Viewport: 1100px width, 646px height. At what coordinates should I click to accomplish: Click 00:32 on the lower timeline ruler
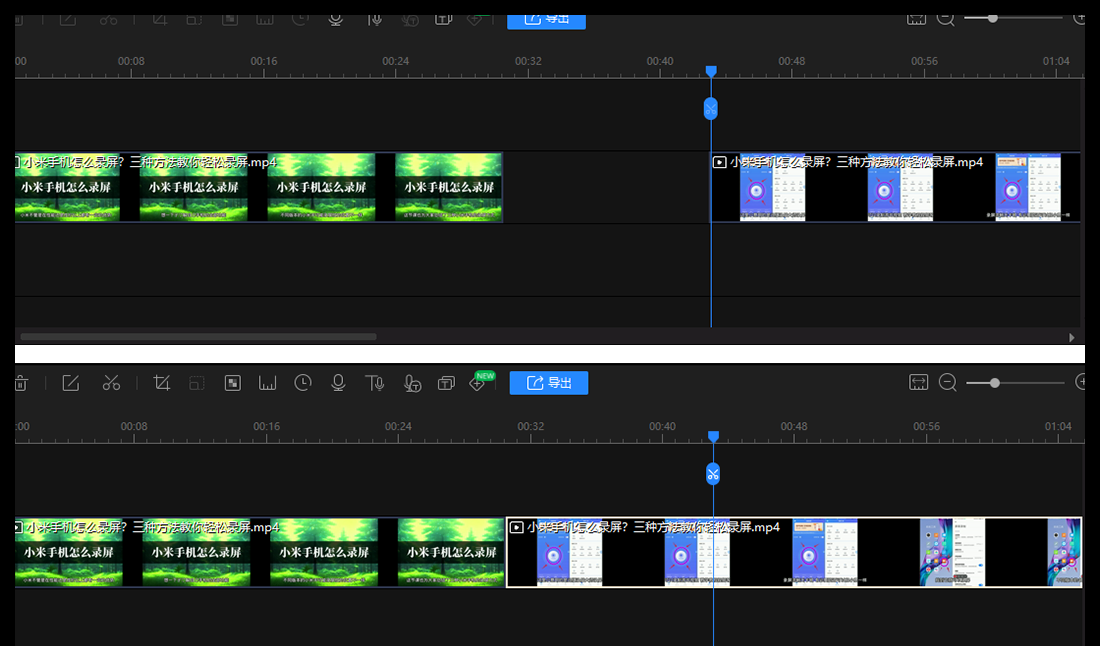(x=531, y=426)
